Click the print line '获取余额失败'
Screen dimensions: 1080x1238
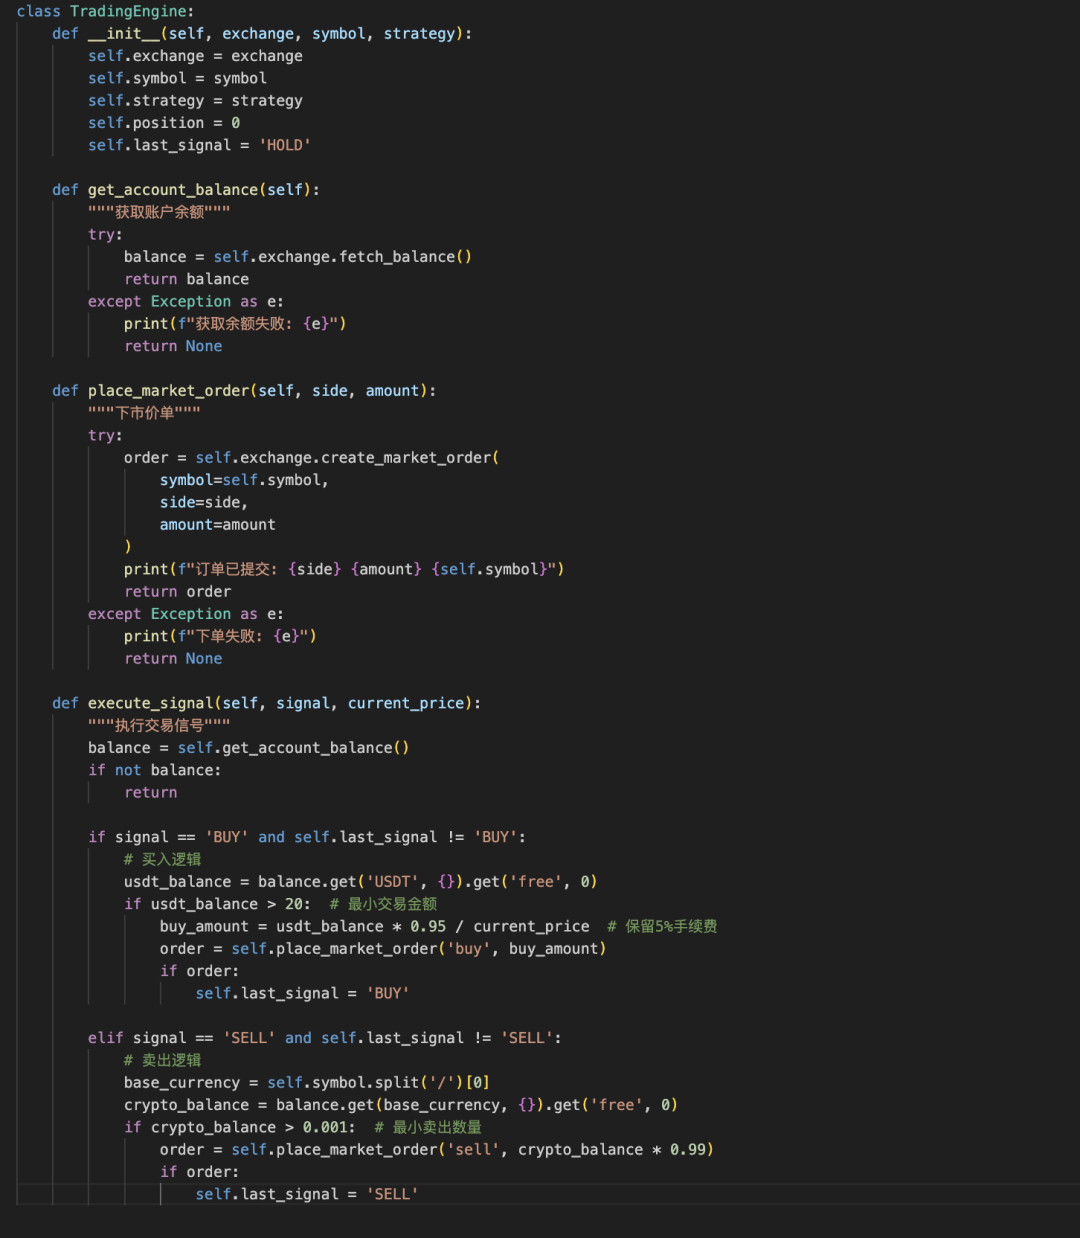tap(235, 324)
